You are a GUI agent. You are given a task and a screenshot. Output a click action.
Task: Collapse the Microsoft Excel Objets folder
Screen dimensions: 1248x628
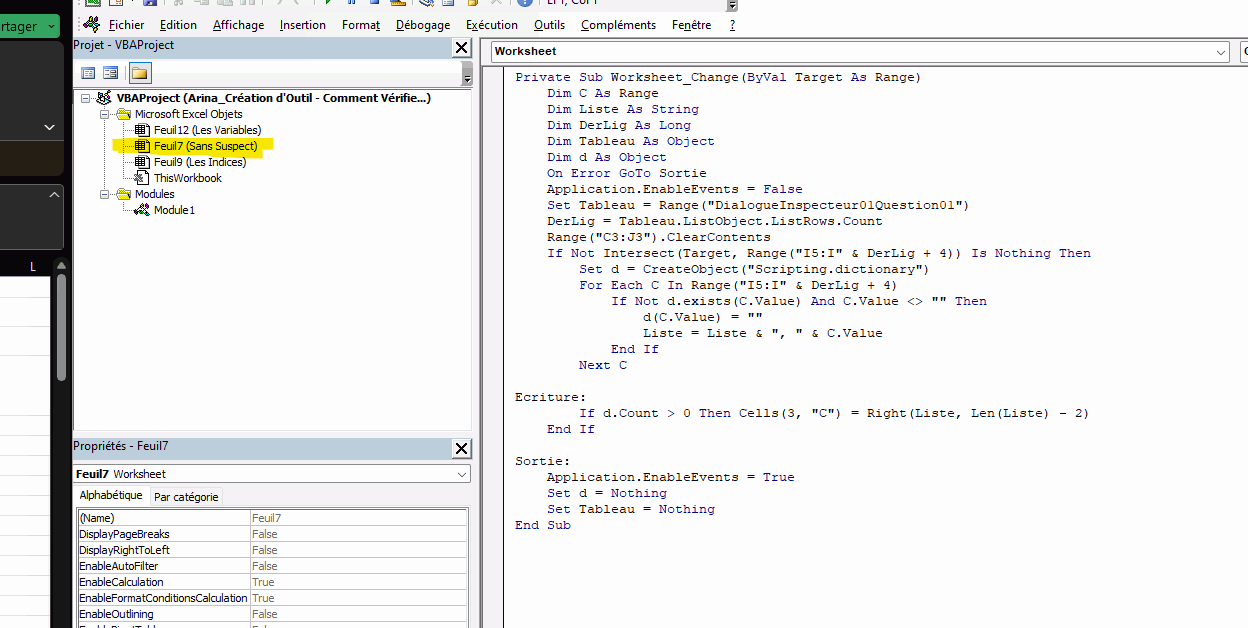103,114
